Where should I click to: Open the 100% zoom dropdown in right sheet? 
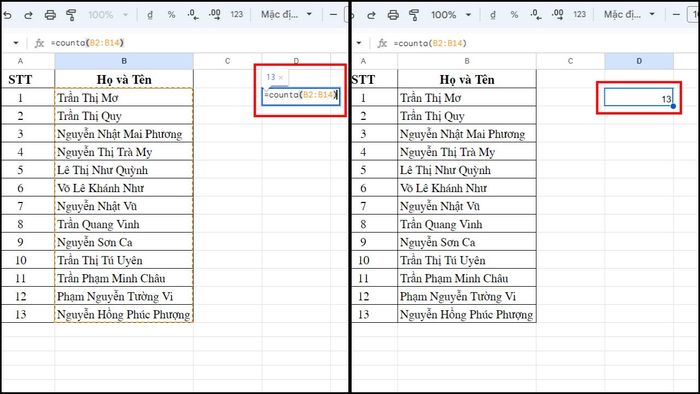click(451, 15)
